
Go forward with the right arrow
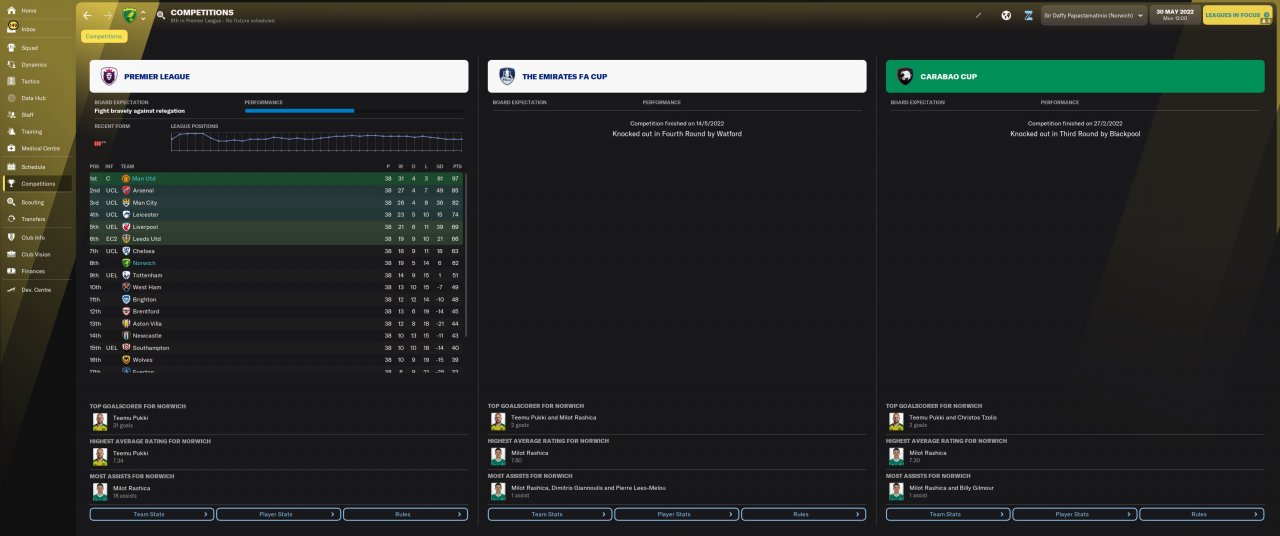click(x=108, y=16)
